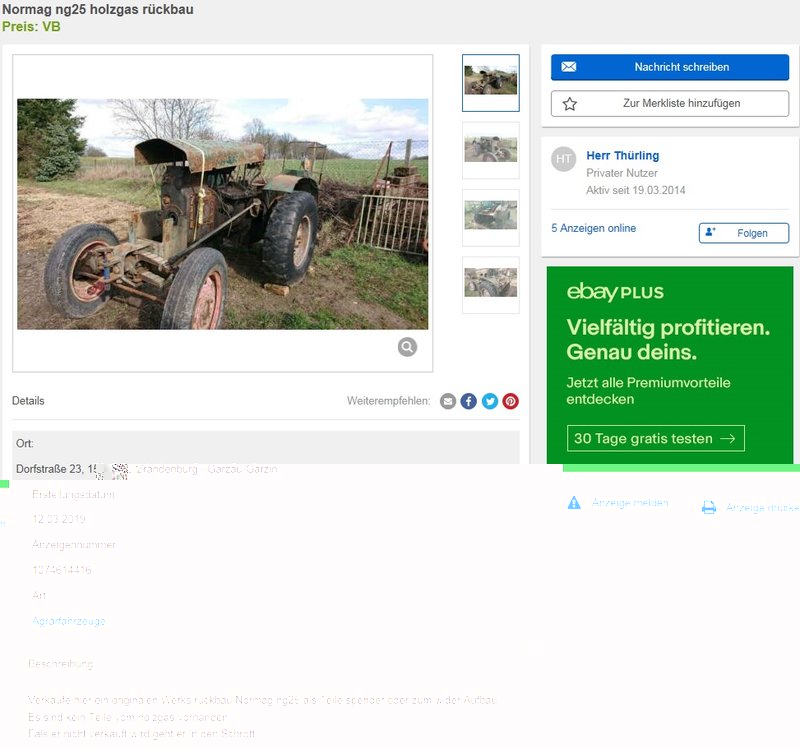The height and width of the screenshot is (749, 800).
Task: Select the third tractor thumbnail
Action: pos(490,217)
